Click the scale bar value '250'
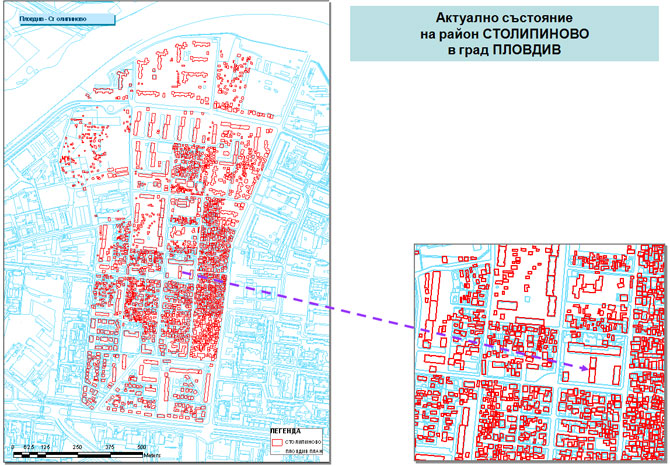 coord(77,447)
